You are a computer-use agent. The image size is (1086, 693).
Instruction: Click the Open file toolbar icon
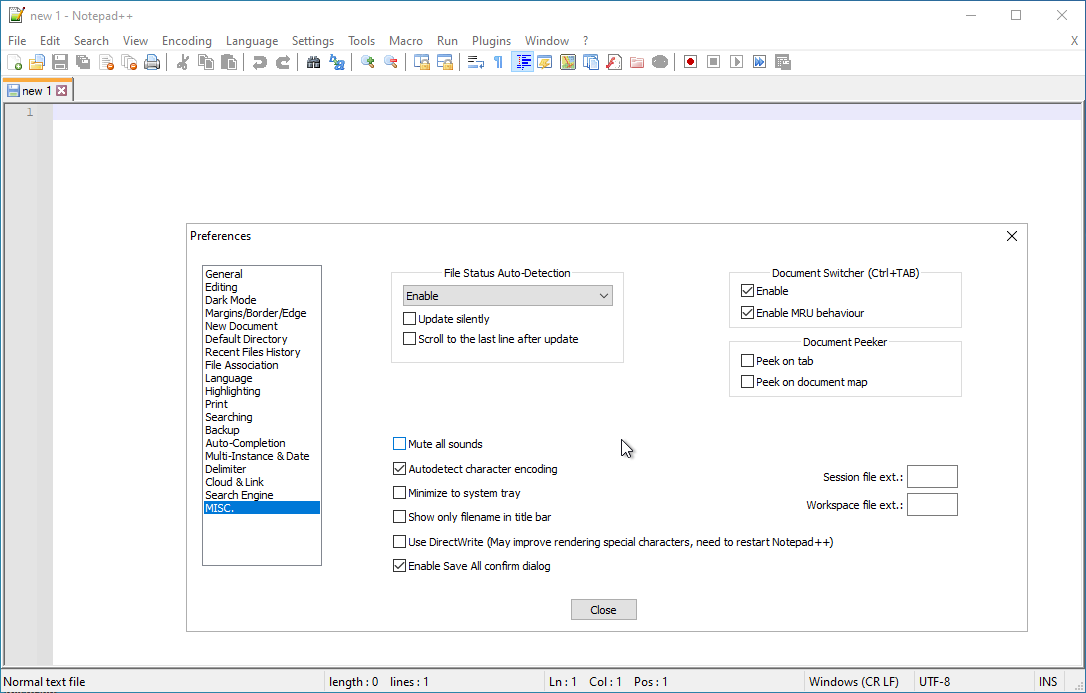37,62
